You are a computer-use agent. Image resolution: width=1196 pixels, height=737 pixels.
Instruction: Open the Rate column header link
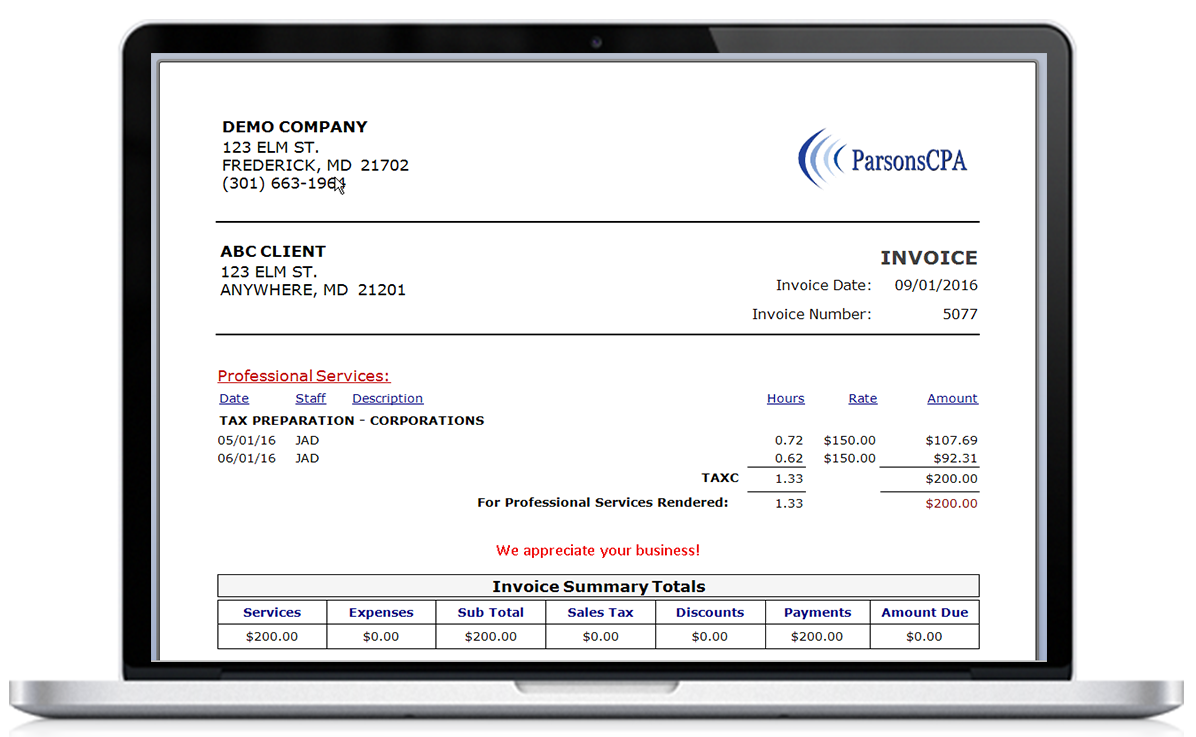(862, 398)
